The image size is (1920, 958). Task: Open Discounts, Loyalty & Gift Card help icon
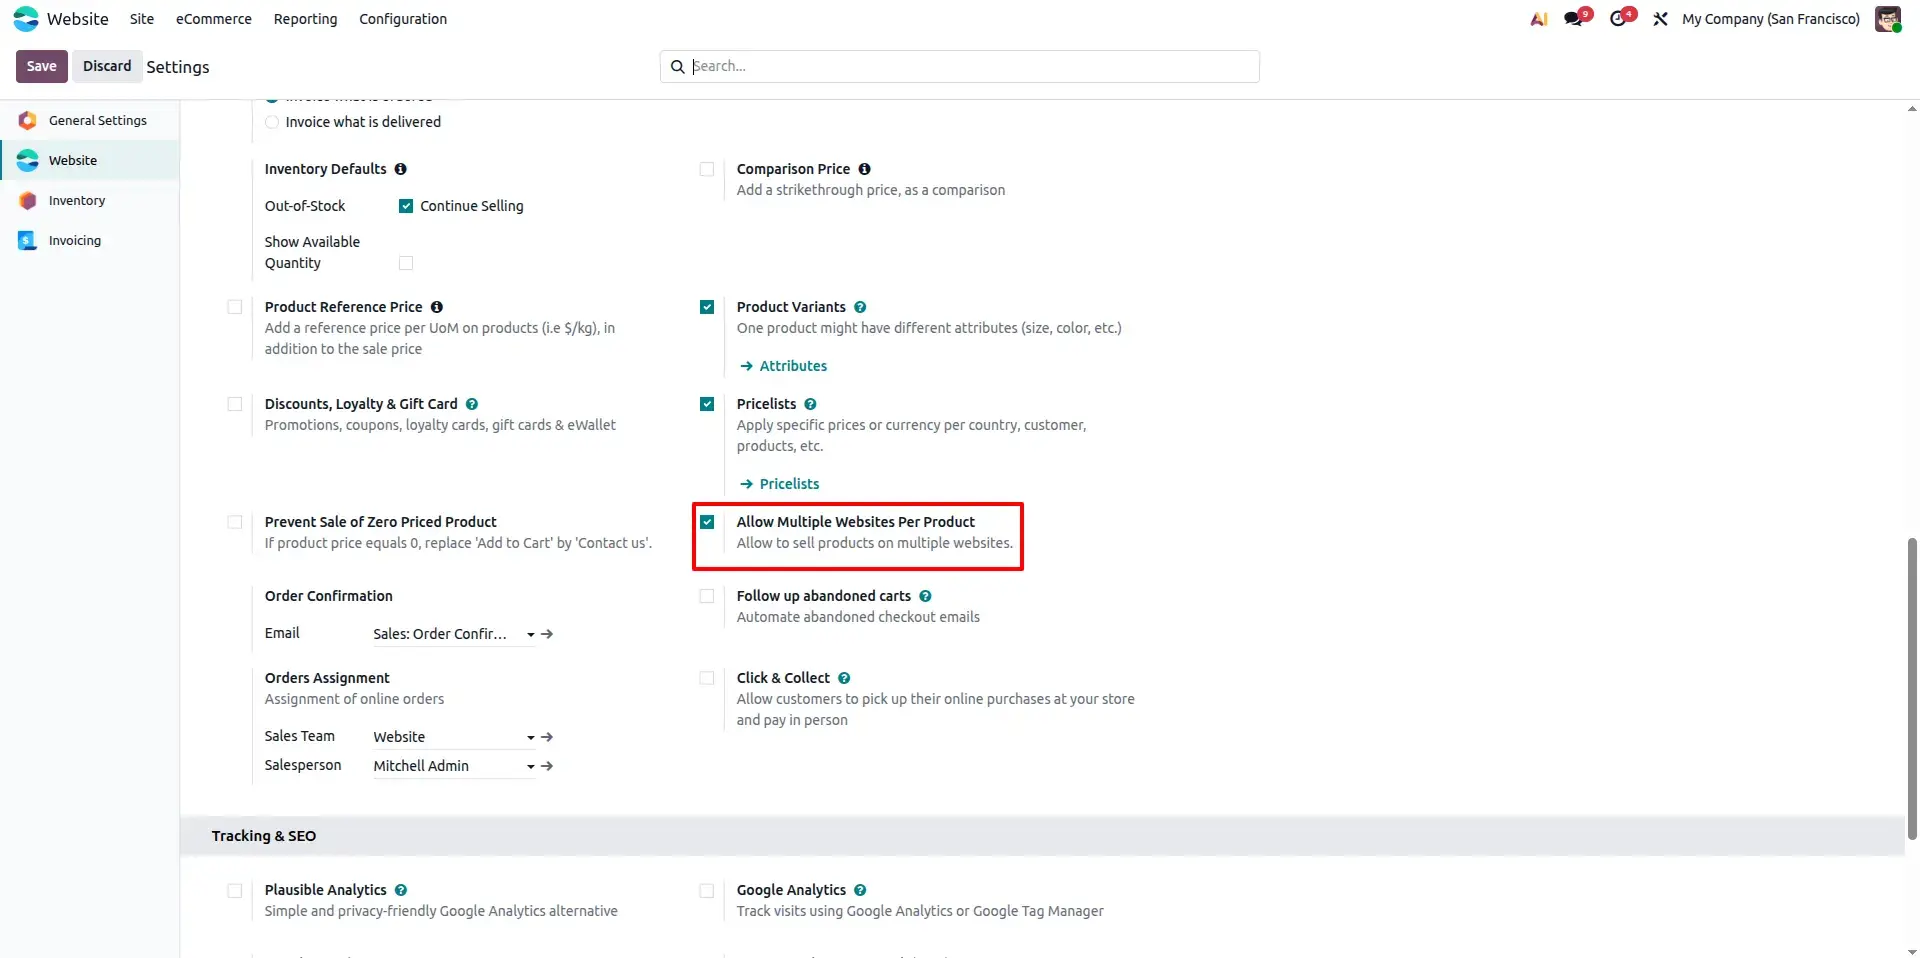472,404
